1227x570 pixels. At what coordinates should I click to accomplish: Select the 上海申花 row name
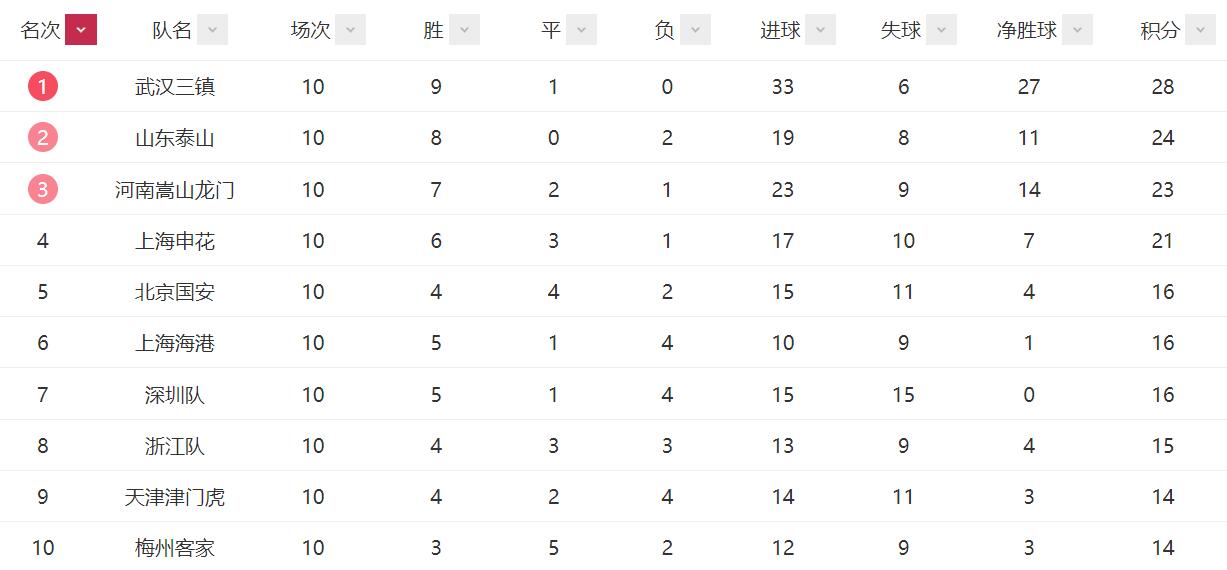[175, 241]
